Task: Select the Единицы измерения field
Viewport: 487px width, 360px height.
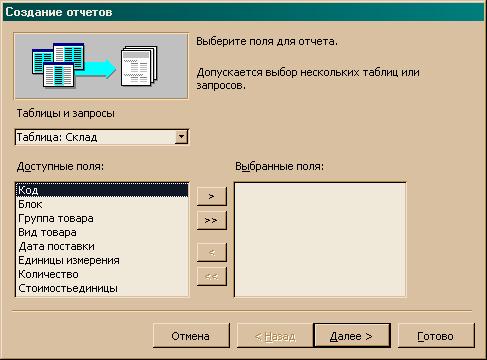Action: [102, 260]
